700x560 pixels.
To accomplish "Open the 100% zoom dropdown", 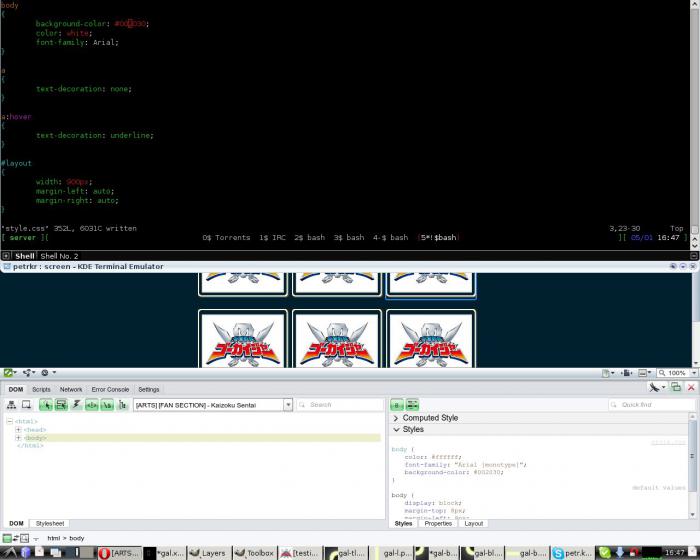I will pyautogui.click(x=694, y=373).
